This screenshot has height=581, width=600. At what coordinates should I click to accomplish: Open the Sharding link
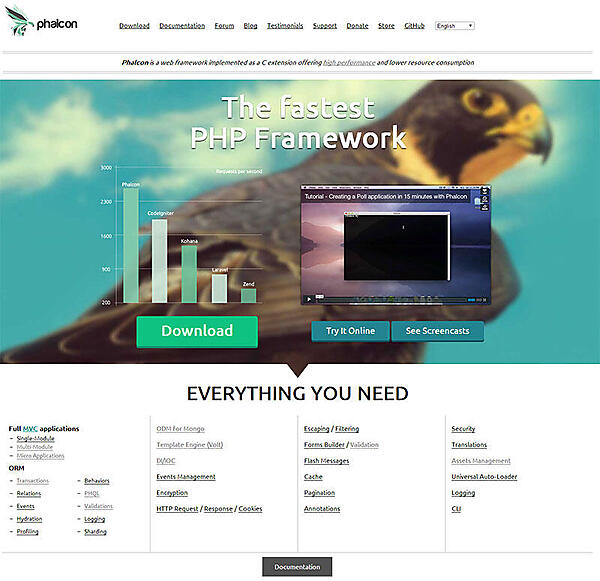(95, 532)
